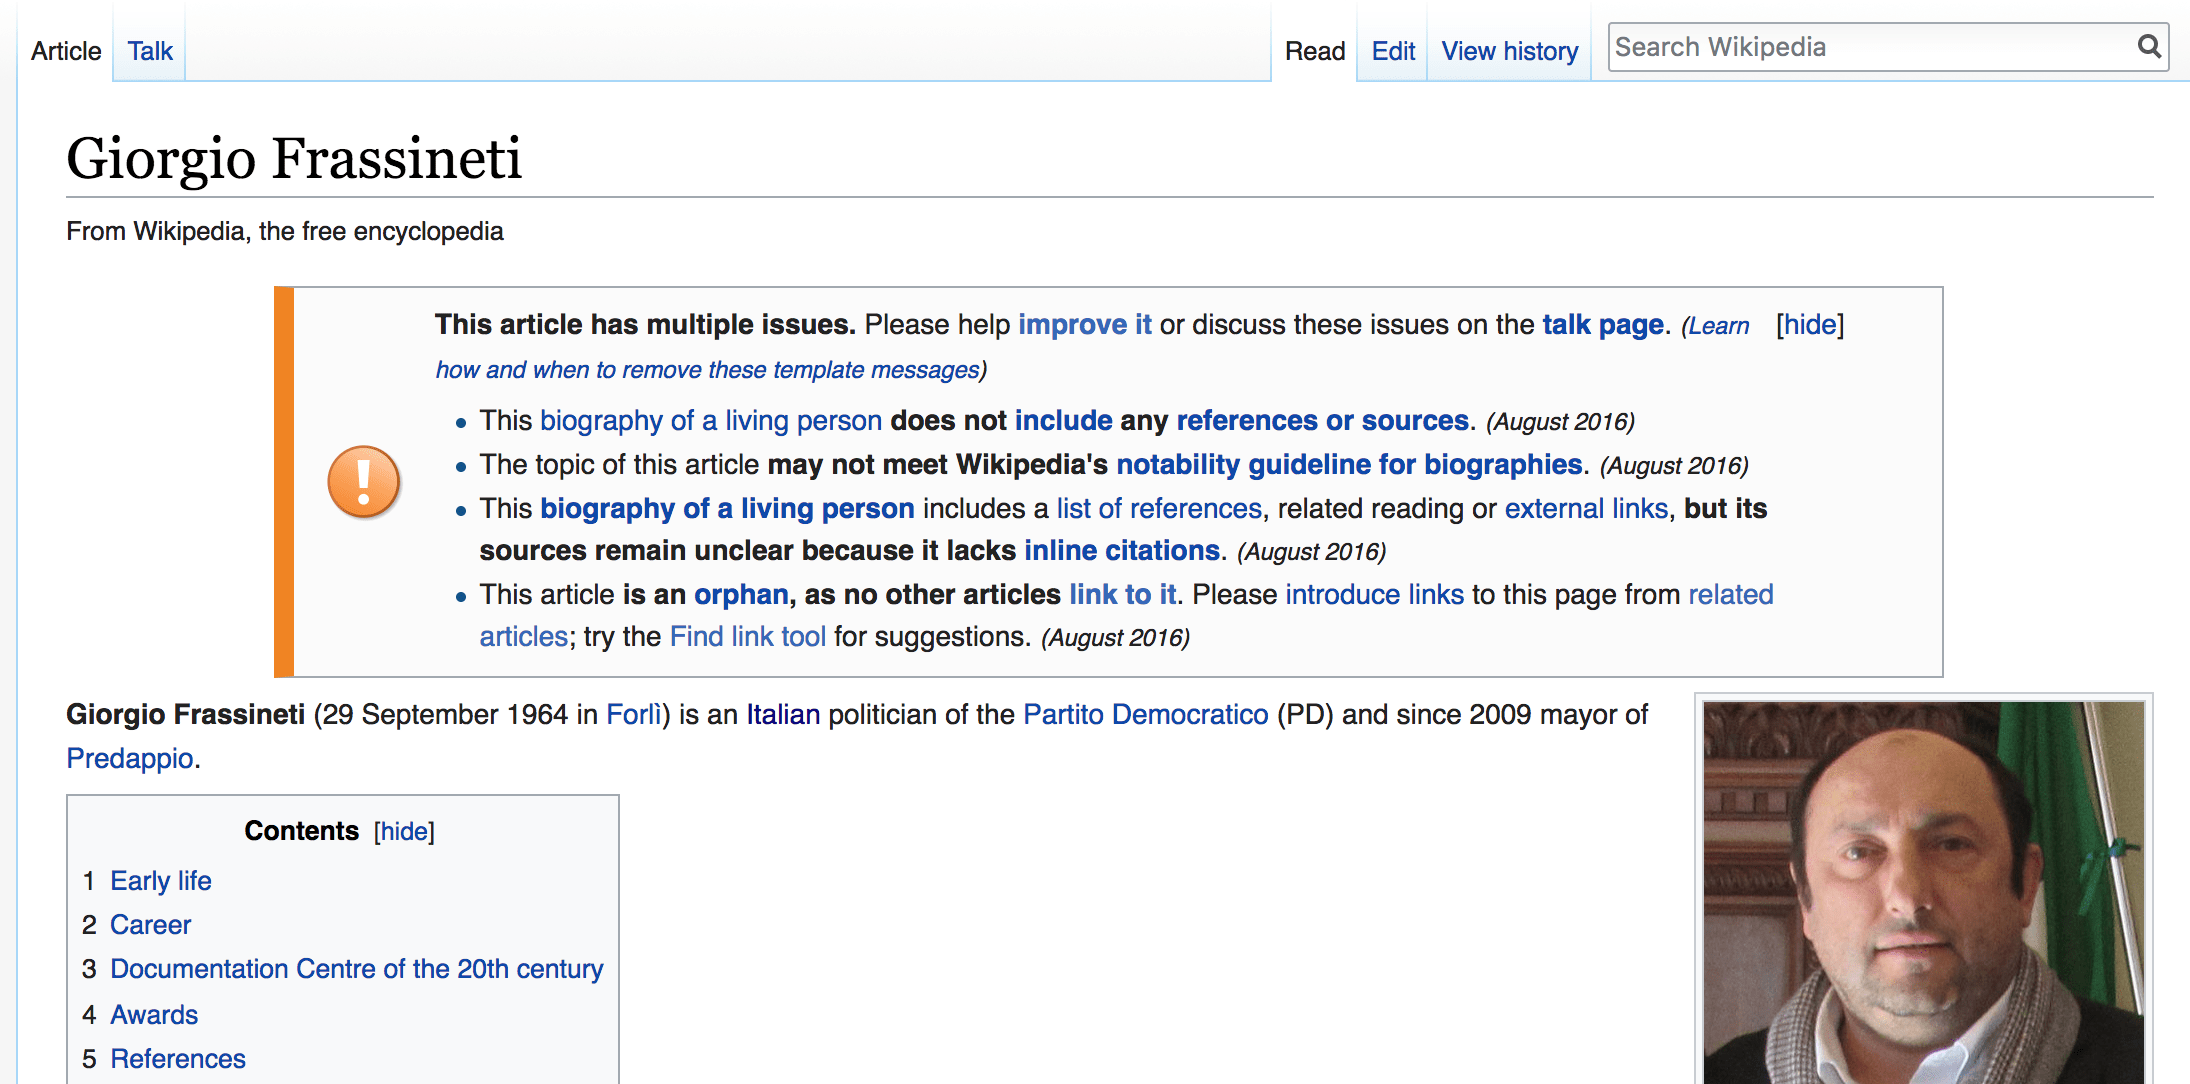Screen dimensions: 2190x1084
Task: Open the Article tab
Action: click(66, 51)
